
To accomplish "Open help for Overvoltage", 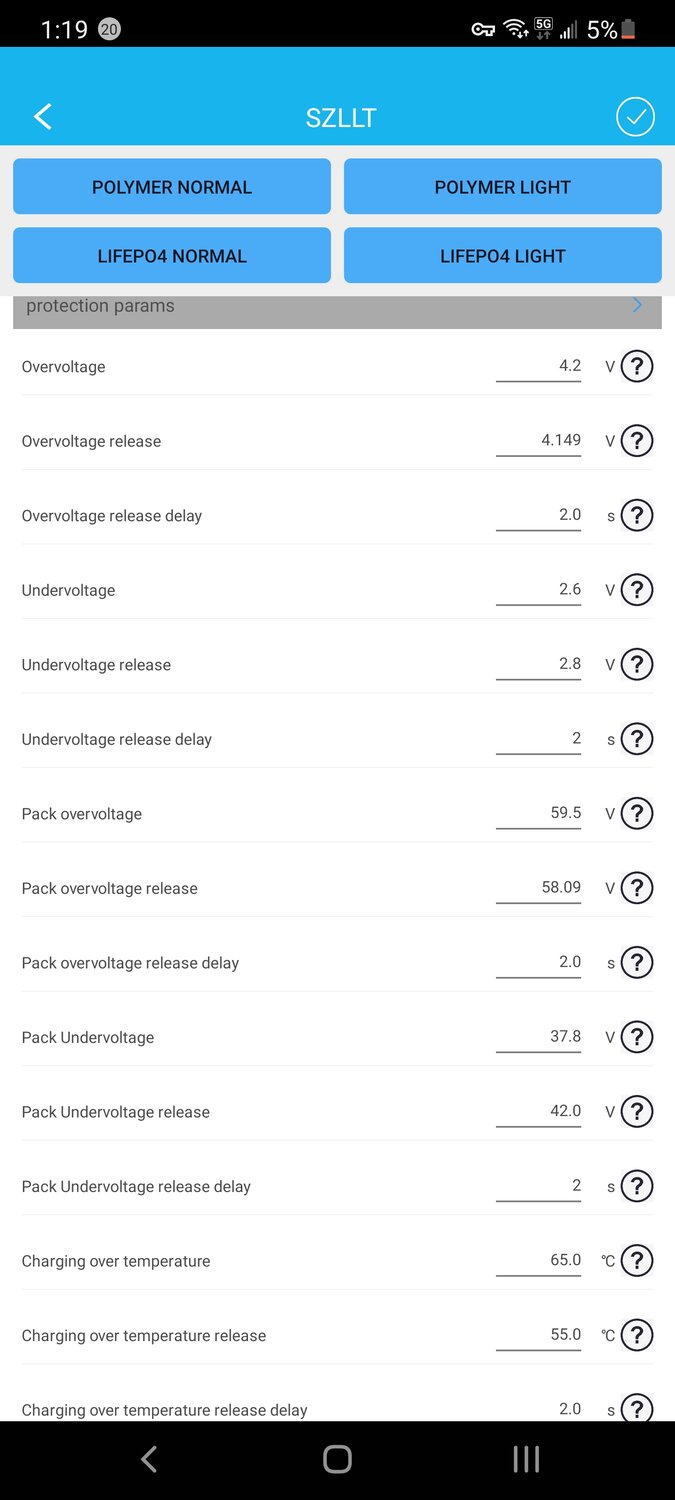I will click(x=637, y=367).
